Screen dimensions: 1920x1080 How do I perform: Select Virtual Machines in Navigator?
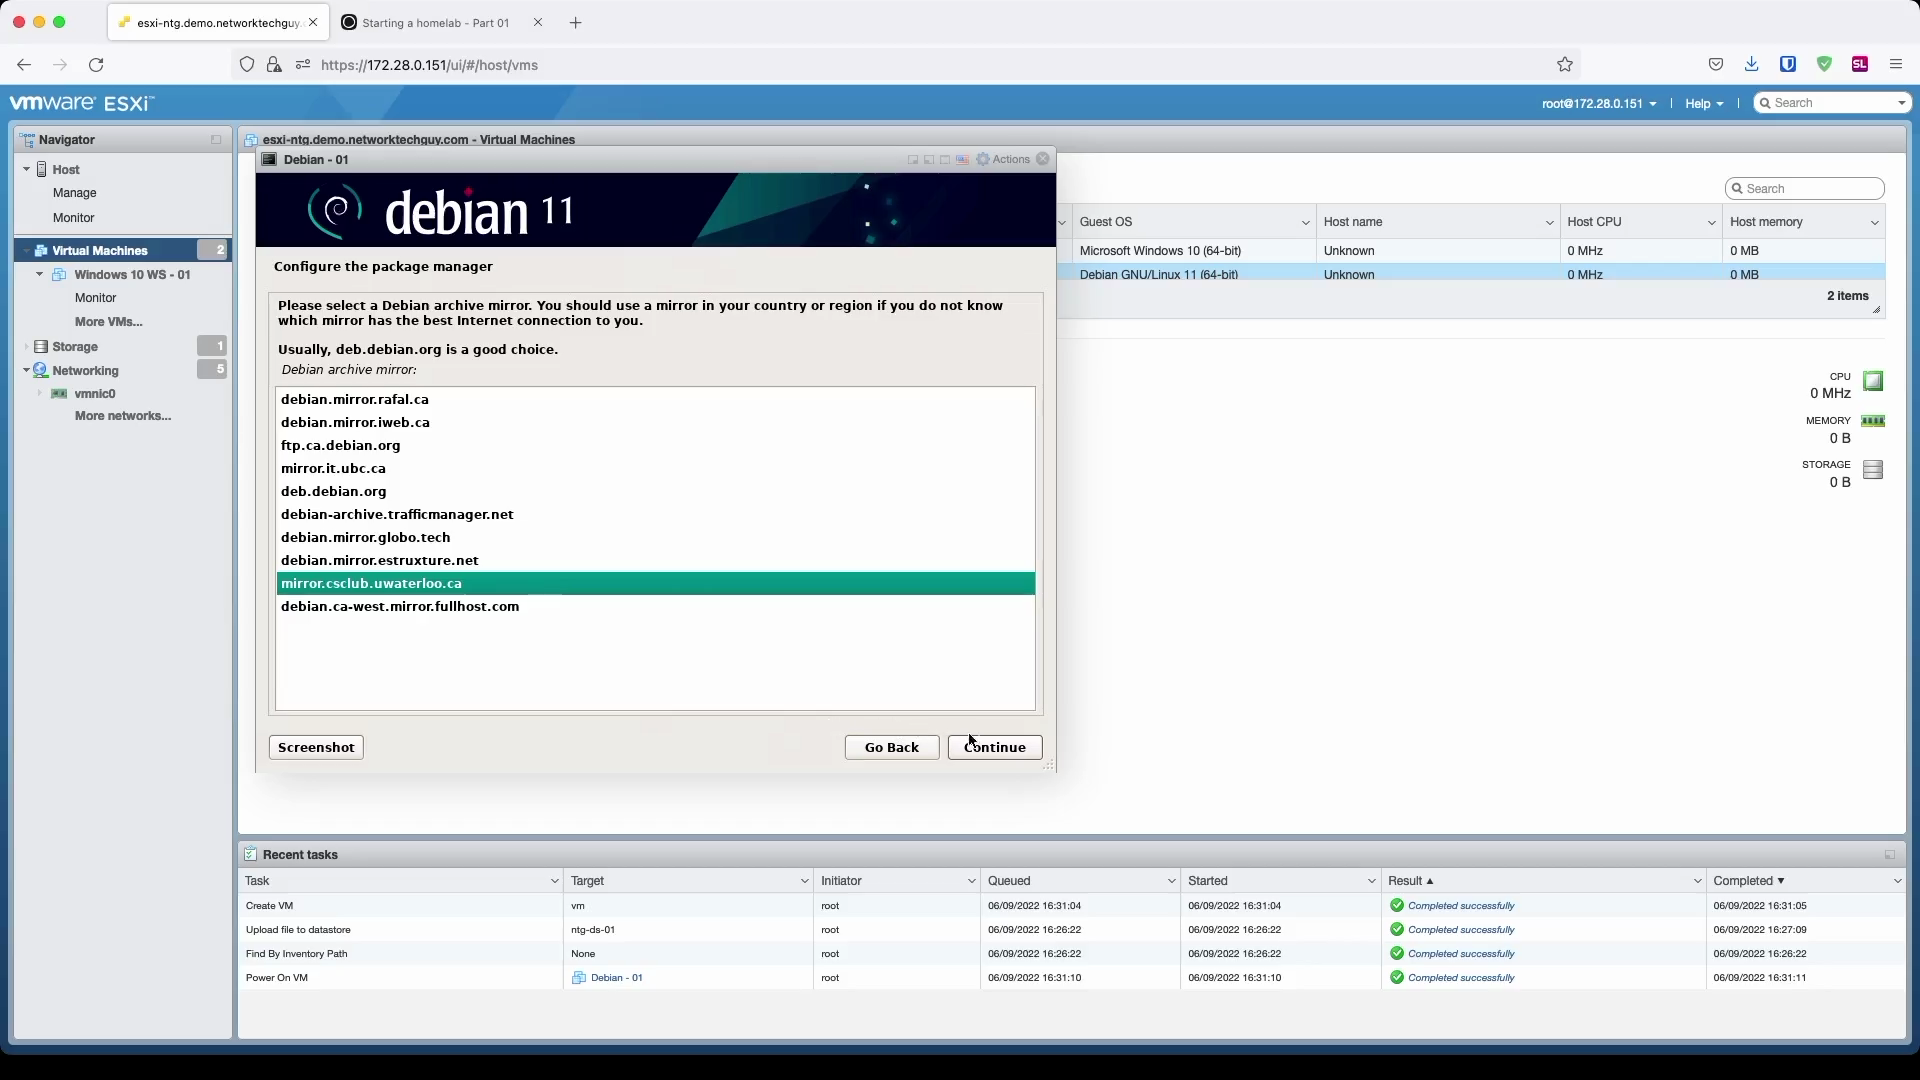tap(100, 251)
